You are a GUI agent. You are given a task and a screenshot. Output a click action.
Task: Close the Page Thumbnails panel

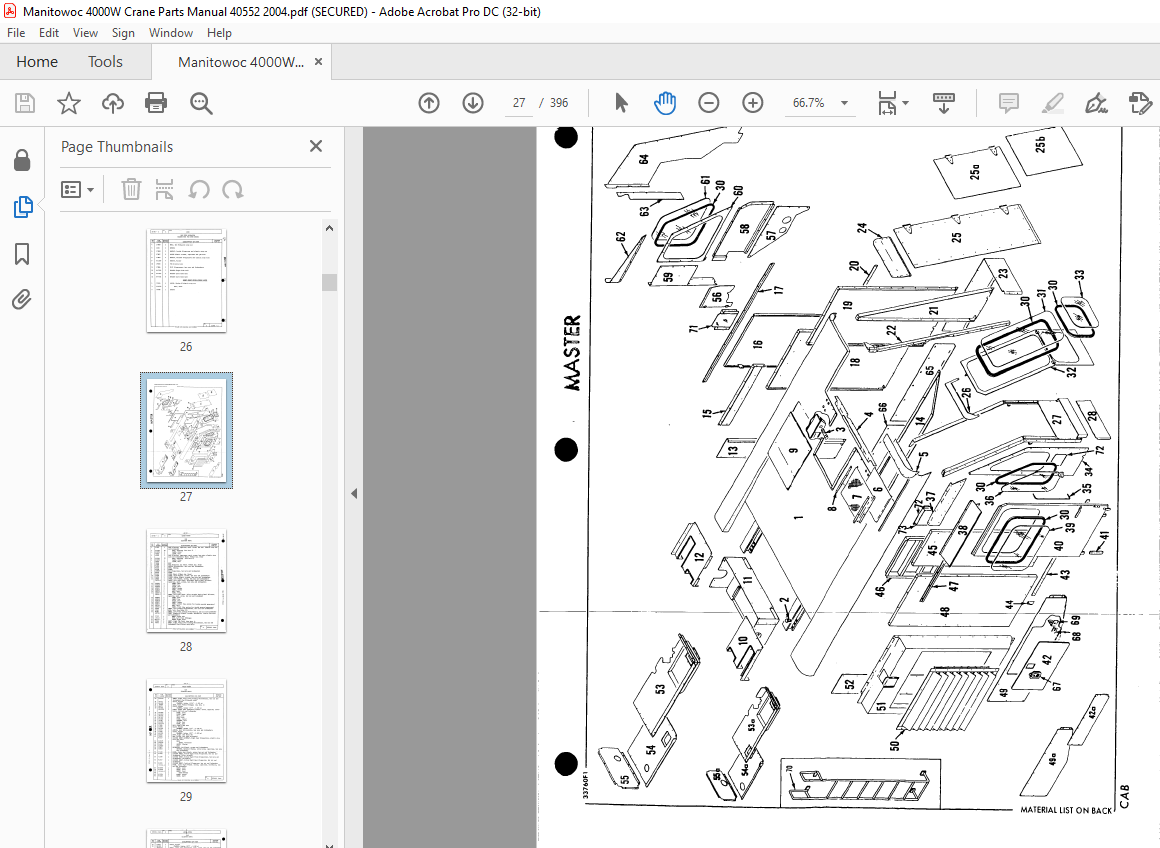tap(316, 147)
